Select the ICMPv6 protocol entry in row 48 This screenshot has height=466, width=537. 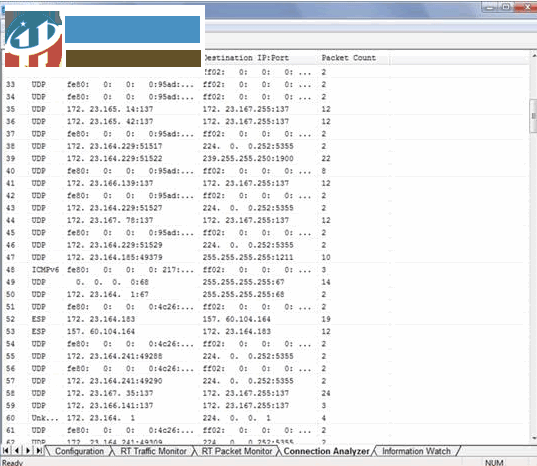tap(45, 270)
